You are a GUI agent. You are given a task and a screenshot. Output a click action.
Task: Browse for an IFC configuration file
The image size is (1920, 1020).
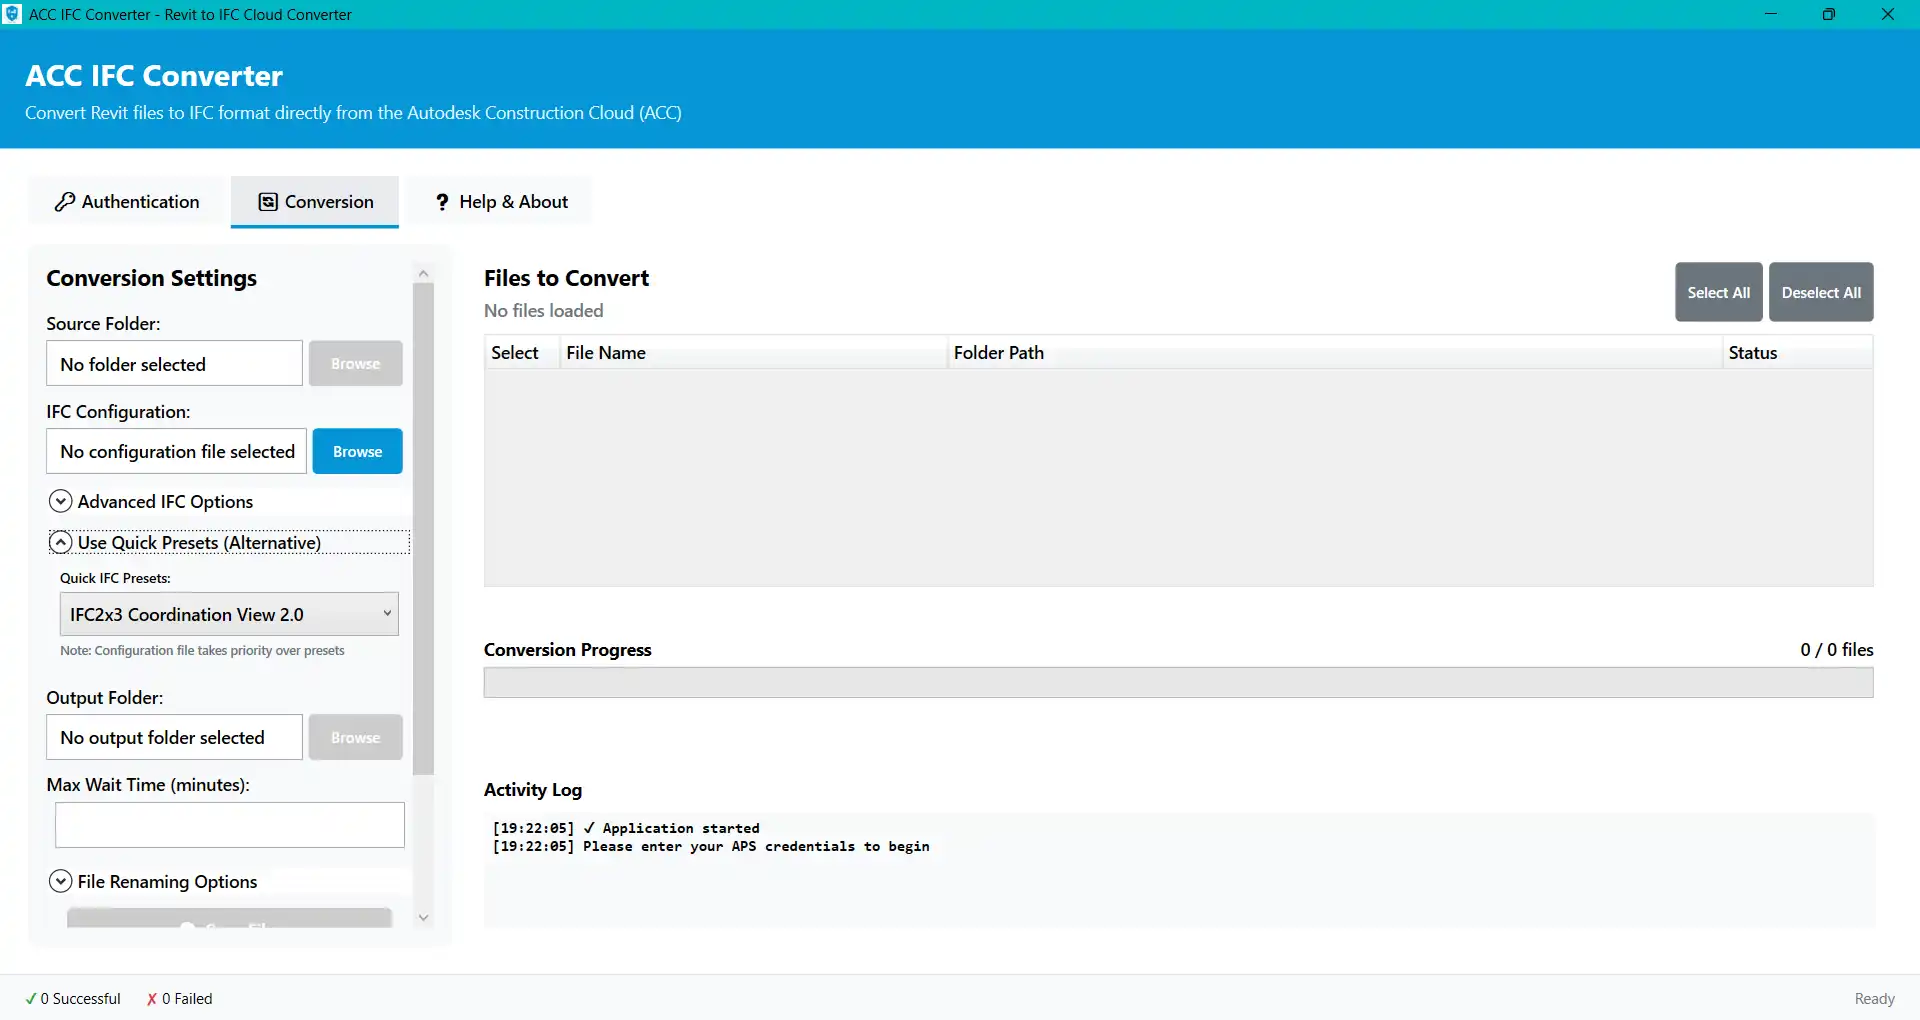click(357, 451)
